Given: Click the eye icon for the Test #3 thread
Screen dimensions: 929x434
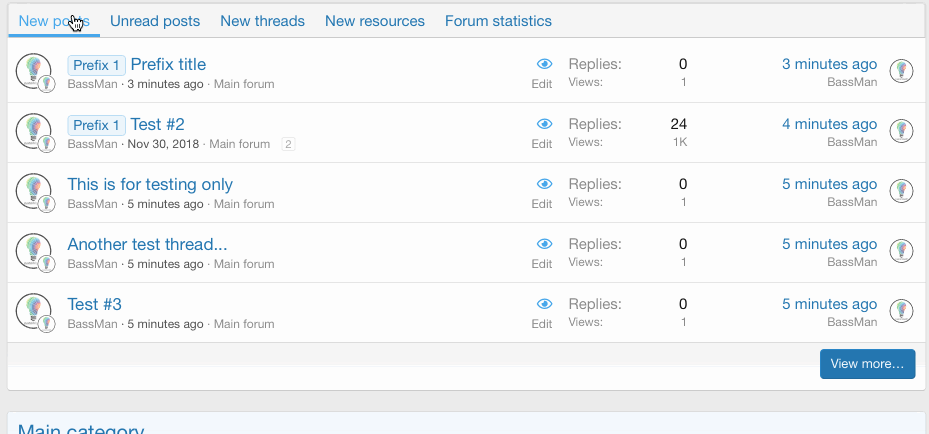Looking at the screenshot, I should click(x=544, y=304).
